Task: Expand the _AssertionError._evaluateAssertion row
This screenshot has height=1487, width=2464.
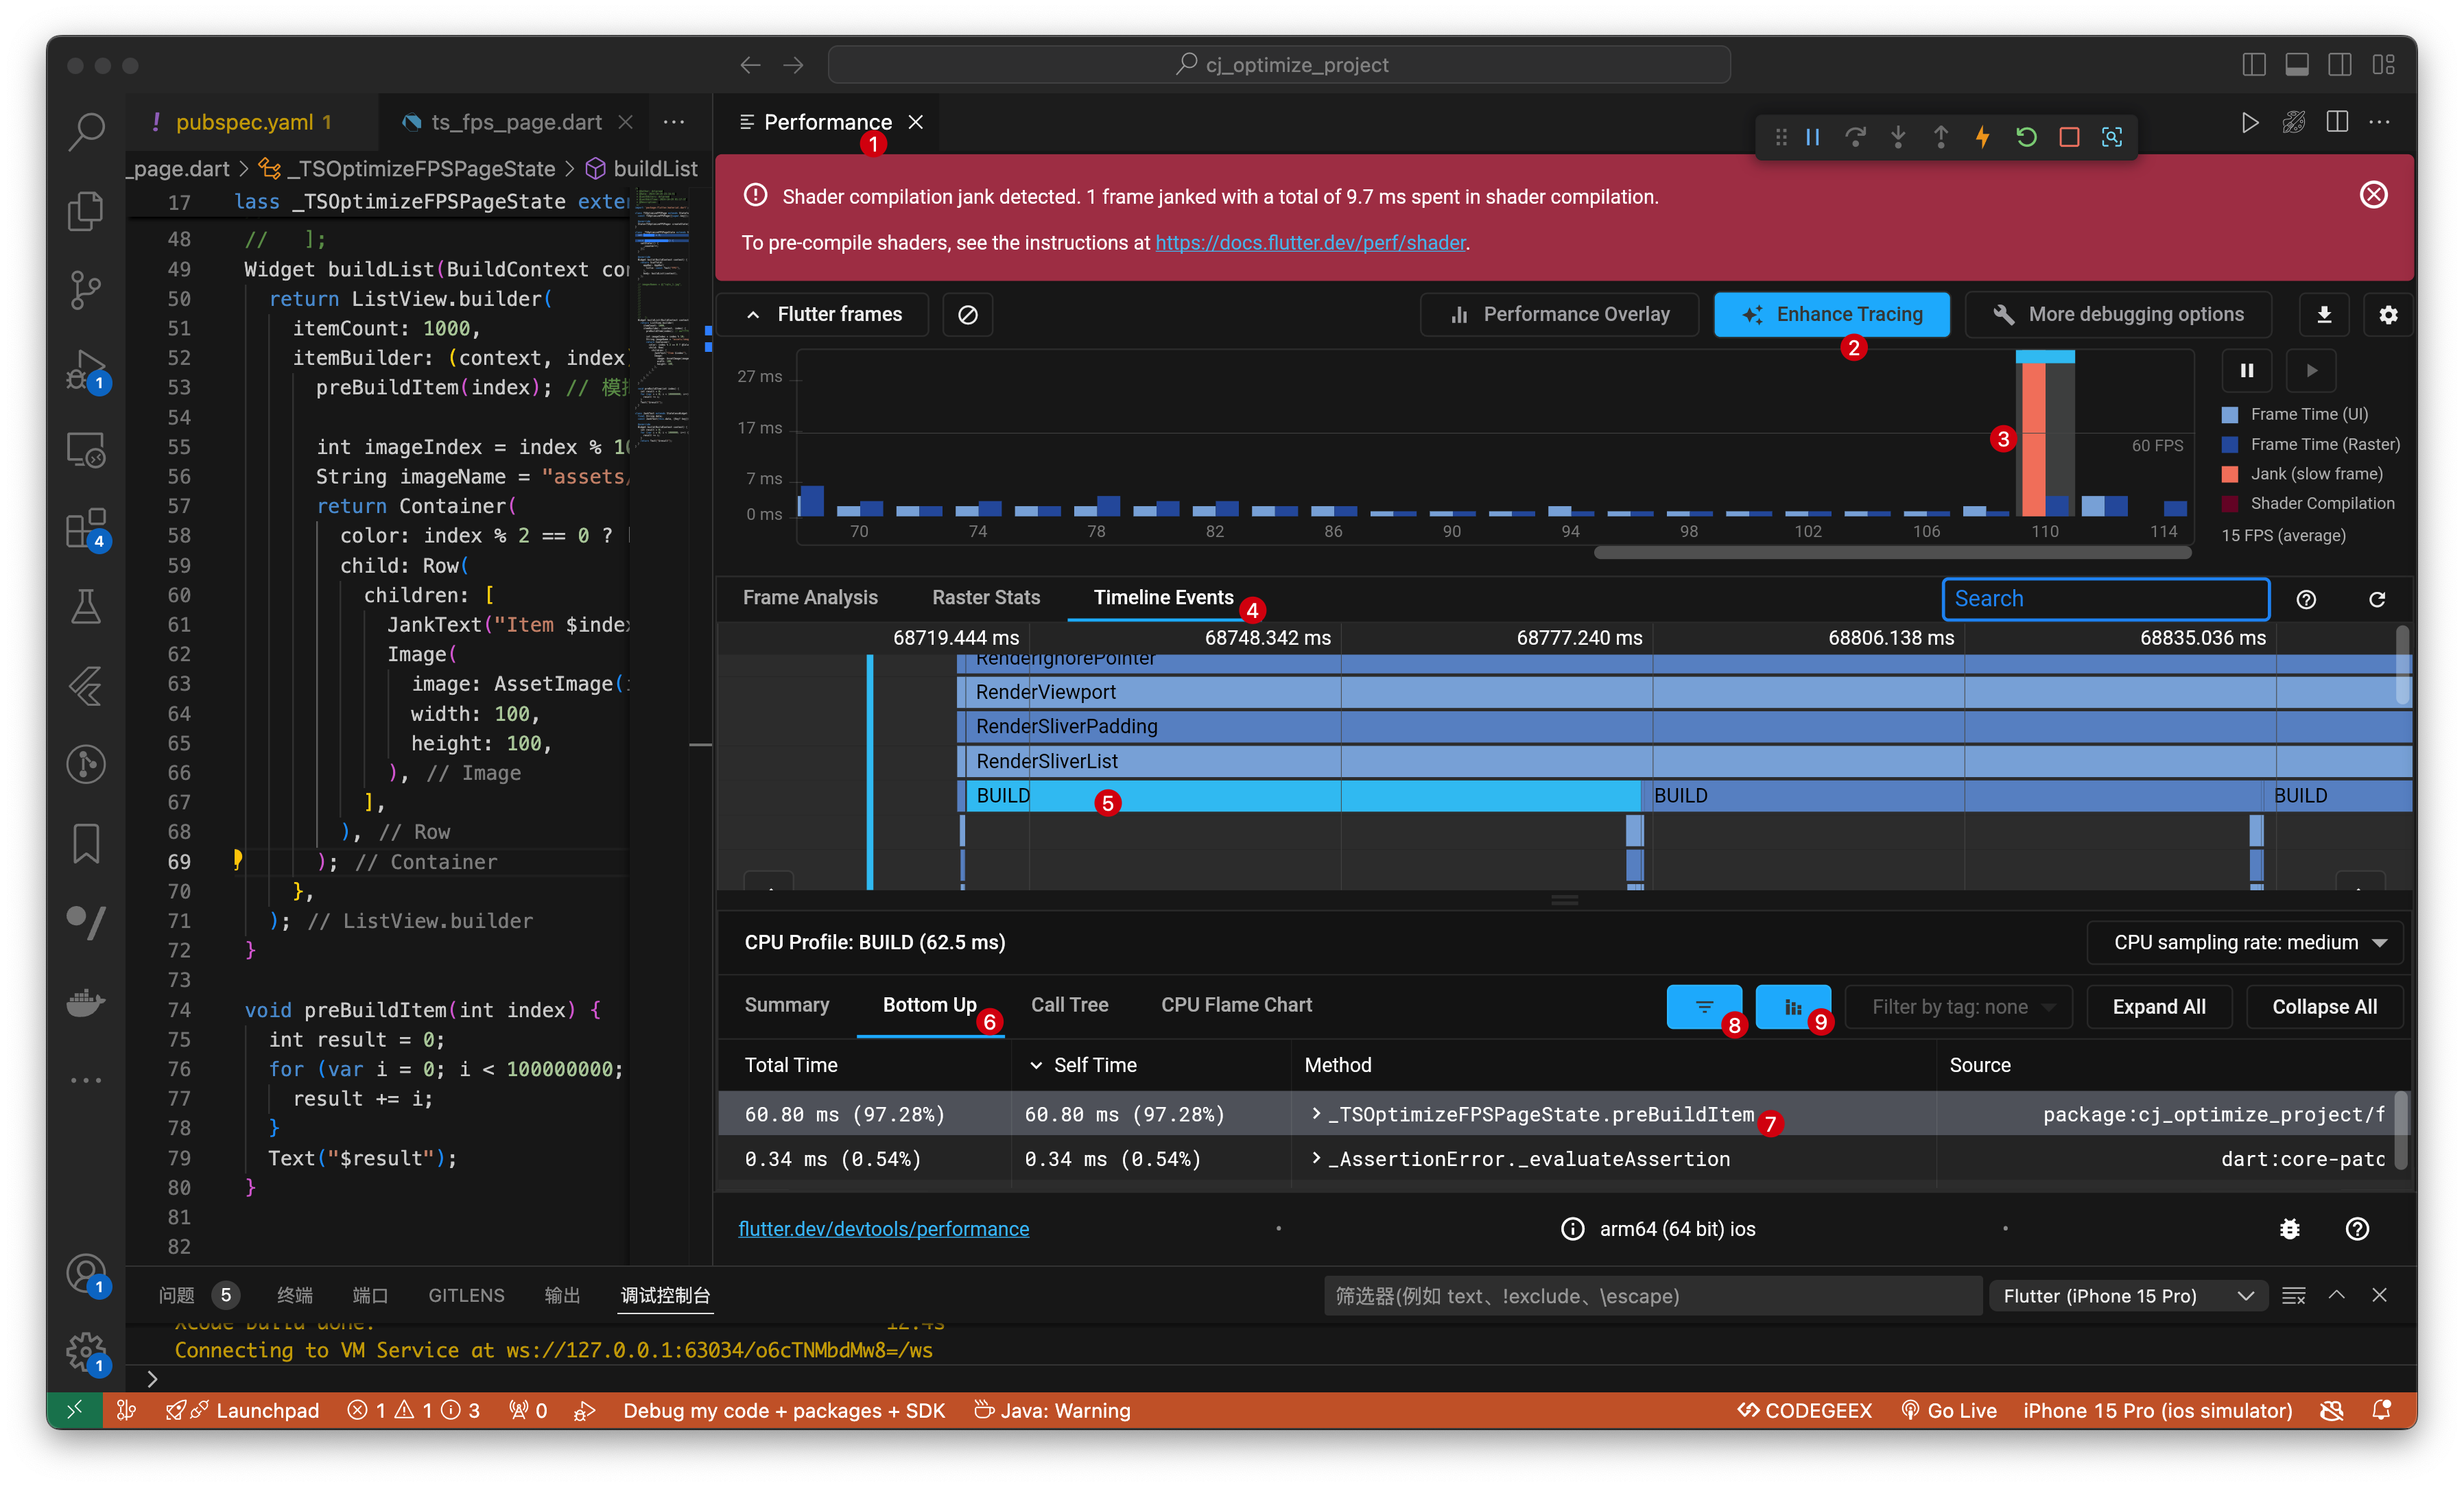Action: coord(1317,1159)
